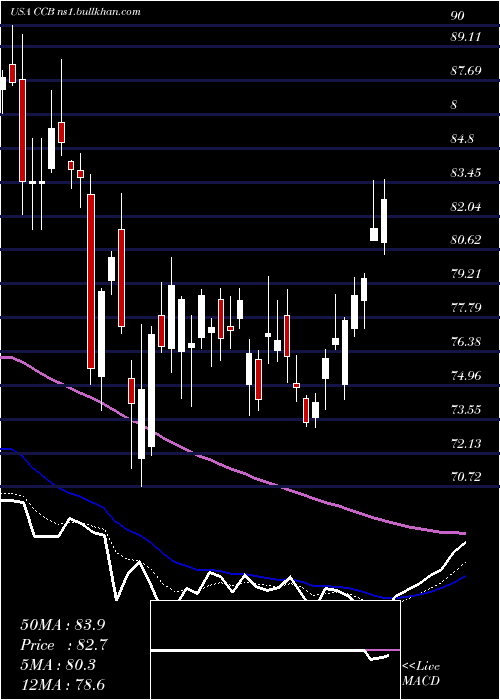500x700 pixels.
Task: Select the 79.21 price axis label
Action: point(466,274)
